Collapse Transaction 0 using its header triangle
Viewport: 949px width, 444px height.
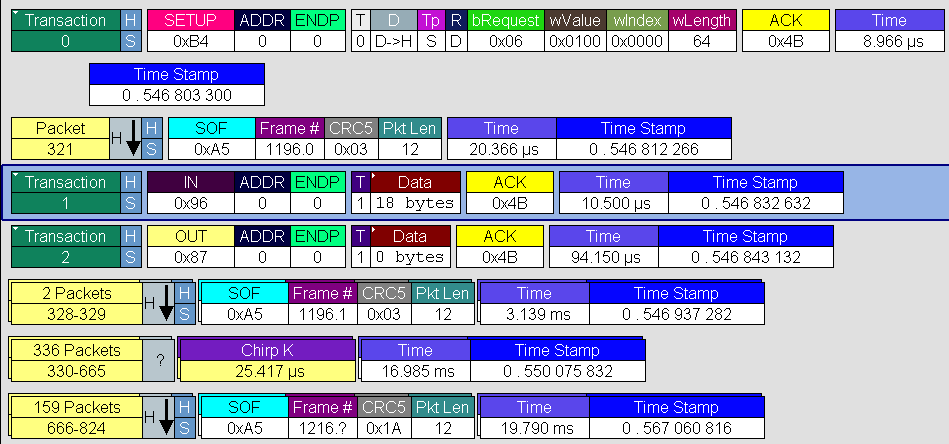[16, 14]
